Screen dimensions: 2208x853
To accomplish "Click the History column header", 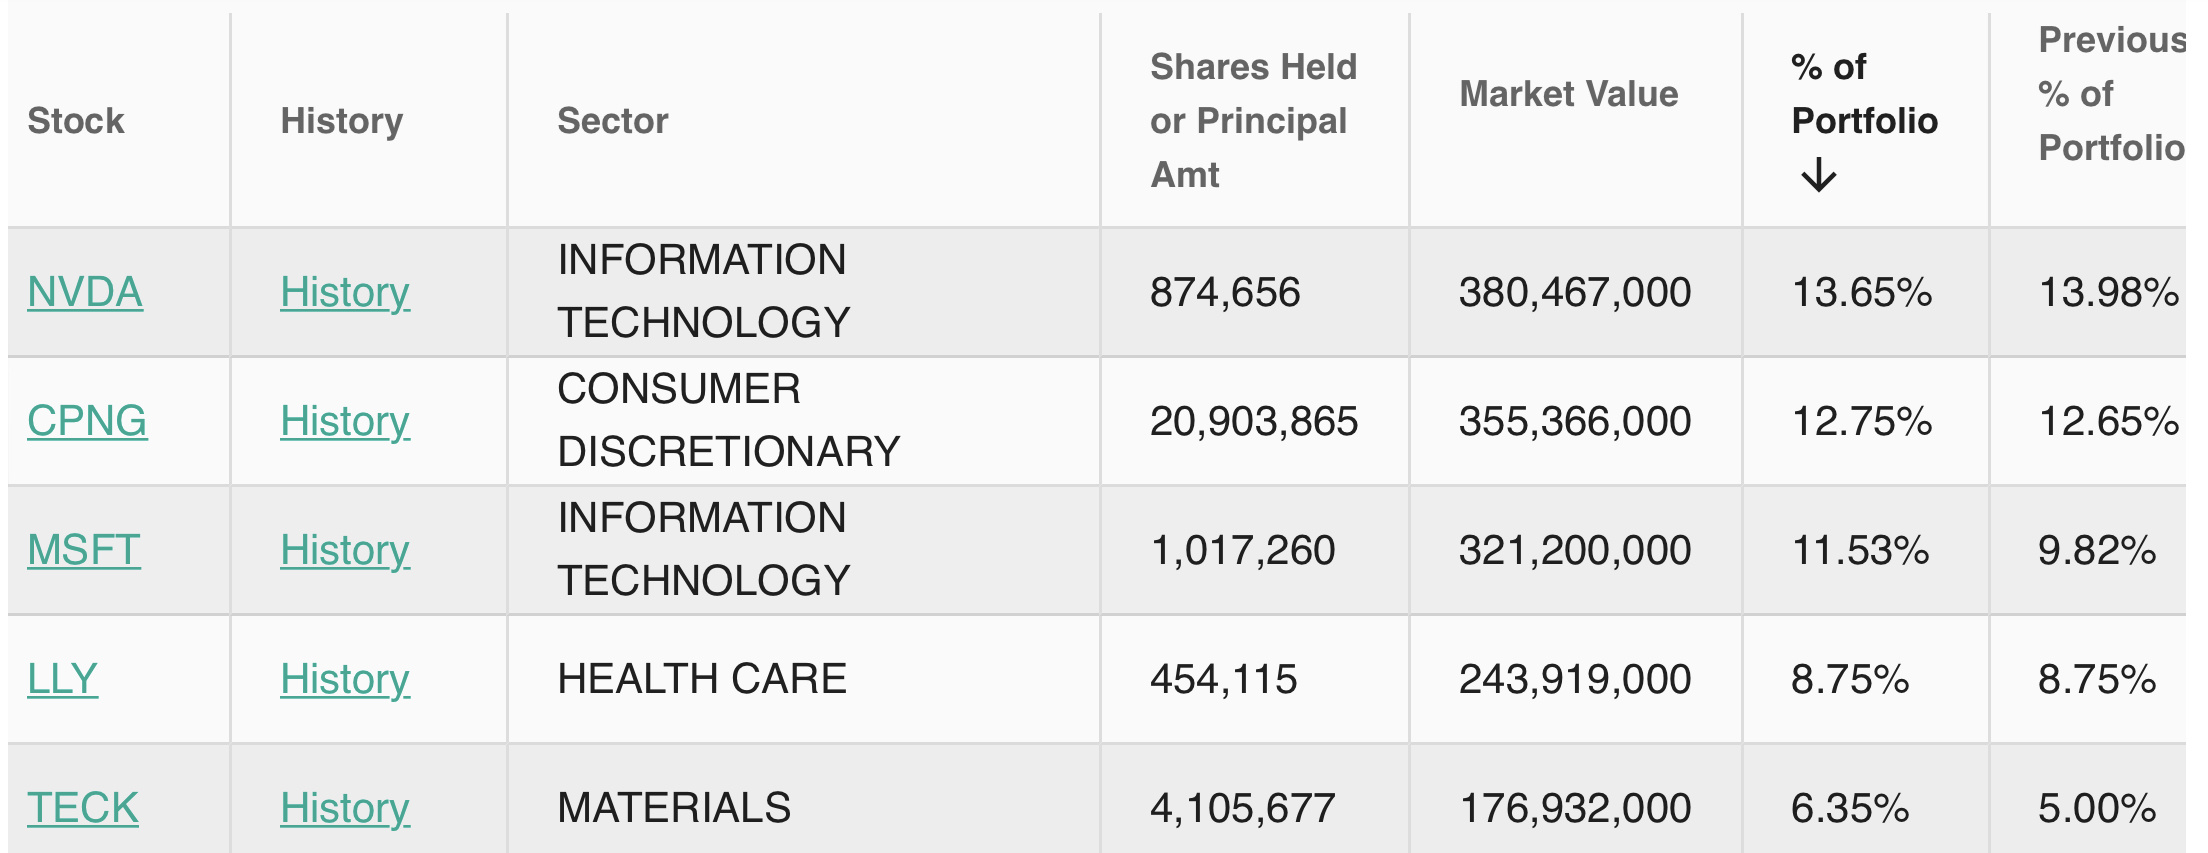I will pyautogui.click(x=342, y=121).
